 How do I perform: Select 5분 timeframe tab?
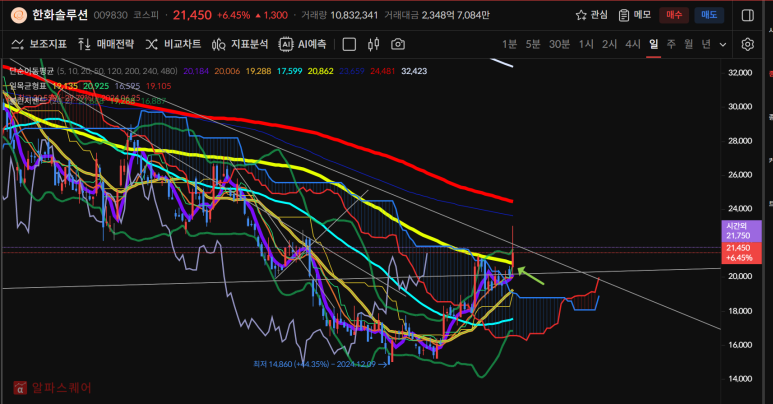coord(533,44)
